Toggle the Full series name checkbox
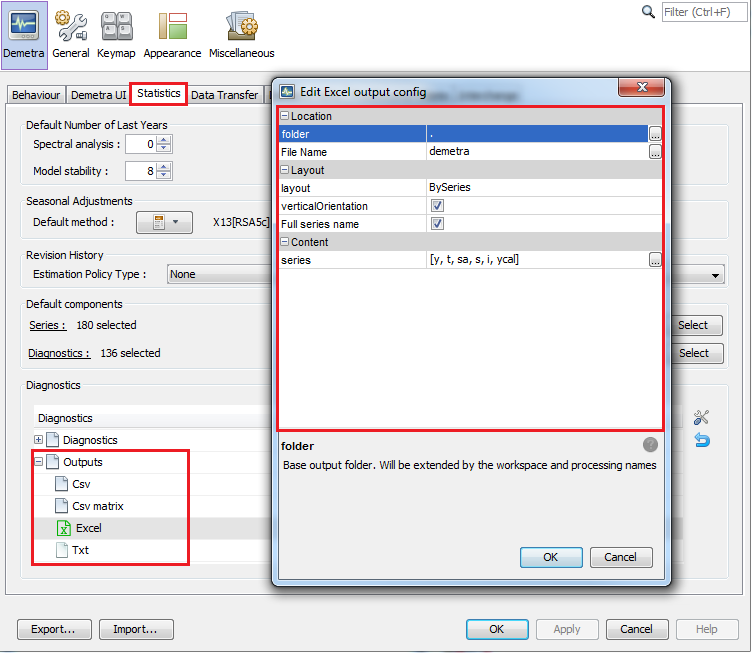 437,224
